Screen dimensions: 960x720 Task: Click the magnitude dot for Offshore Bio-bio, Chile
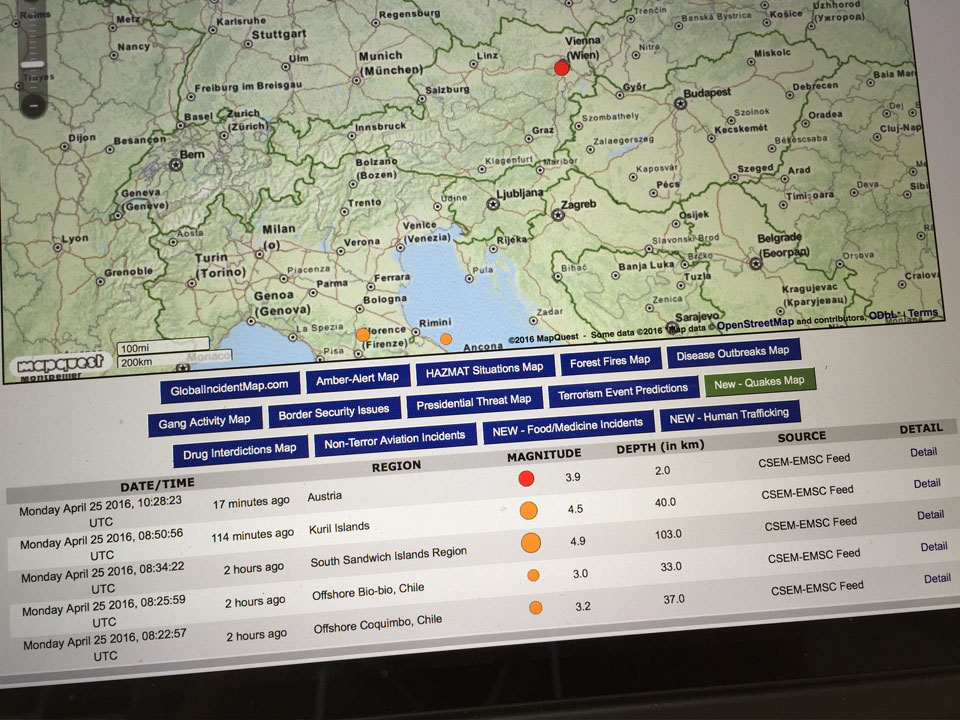(x=533, y=575)
